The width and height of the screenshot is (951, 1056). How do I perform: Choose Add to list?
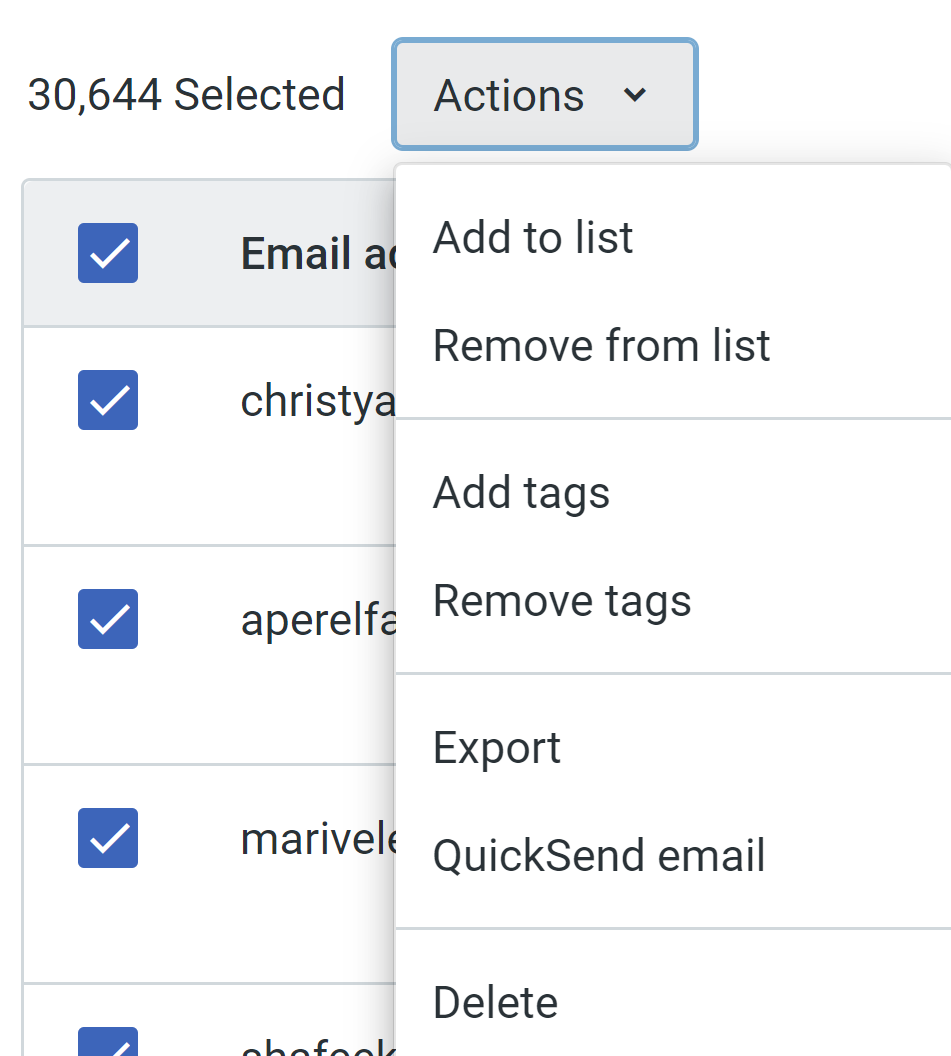(533, 238)
